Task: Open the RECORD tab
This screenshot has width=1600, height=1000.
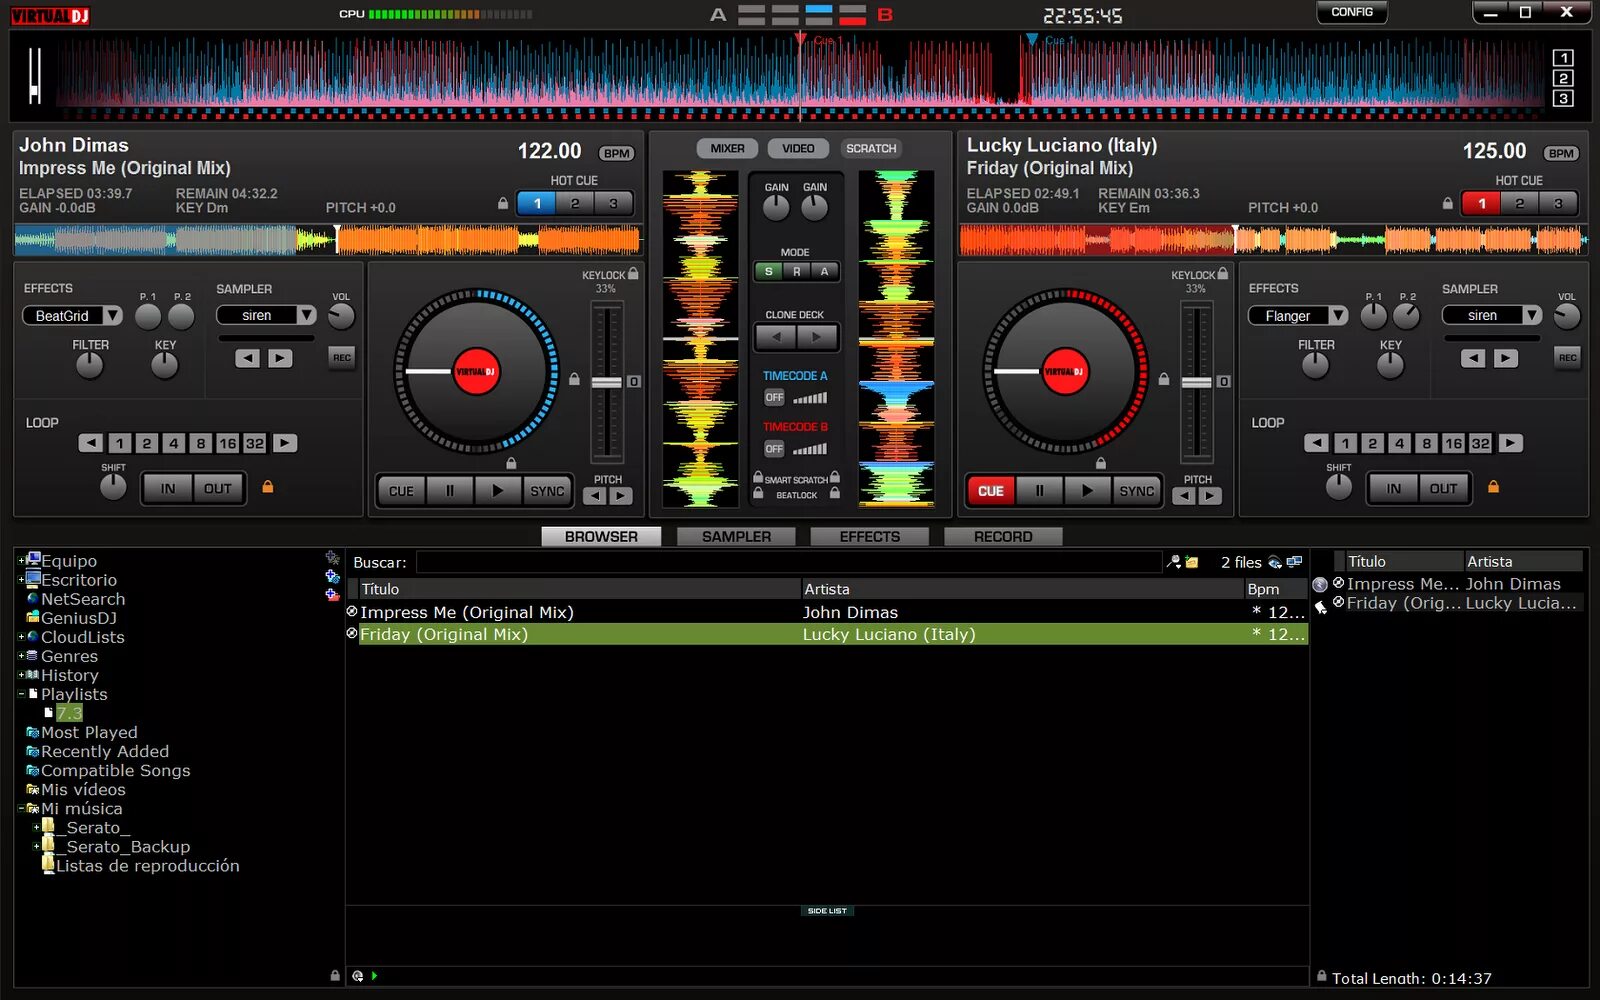Action: (x=1003, y=536)
